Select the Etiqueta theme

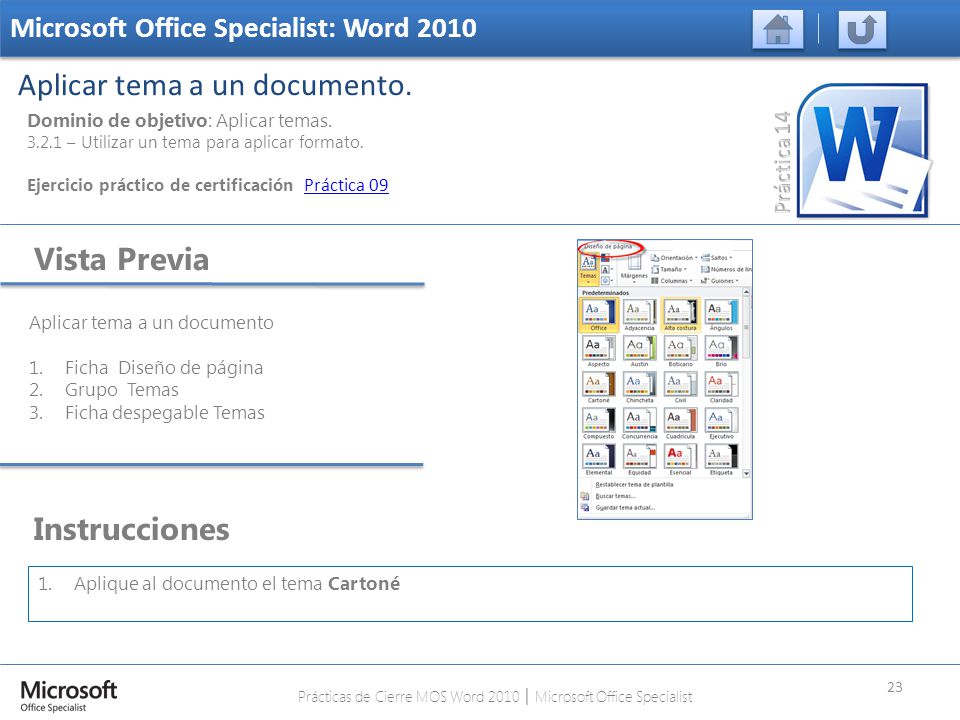point(721,459)
